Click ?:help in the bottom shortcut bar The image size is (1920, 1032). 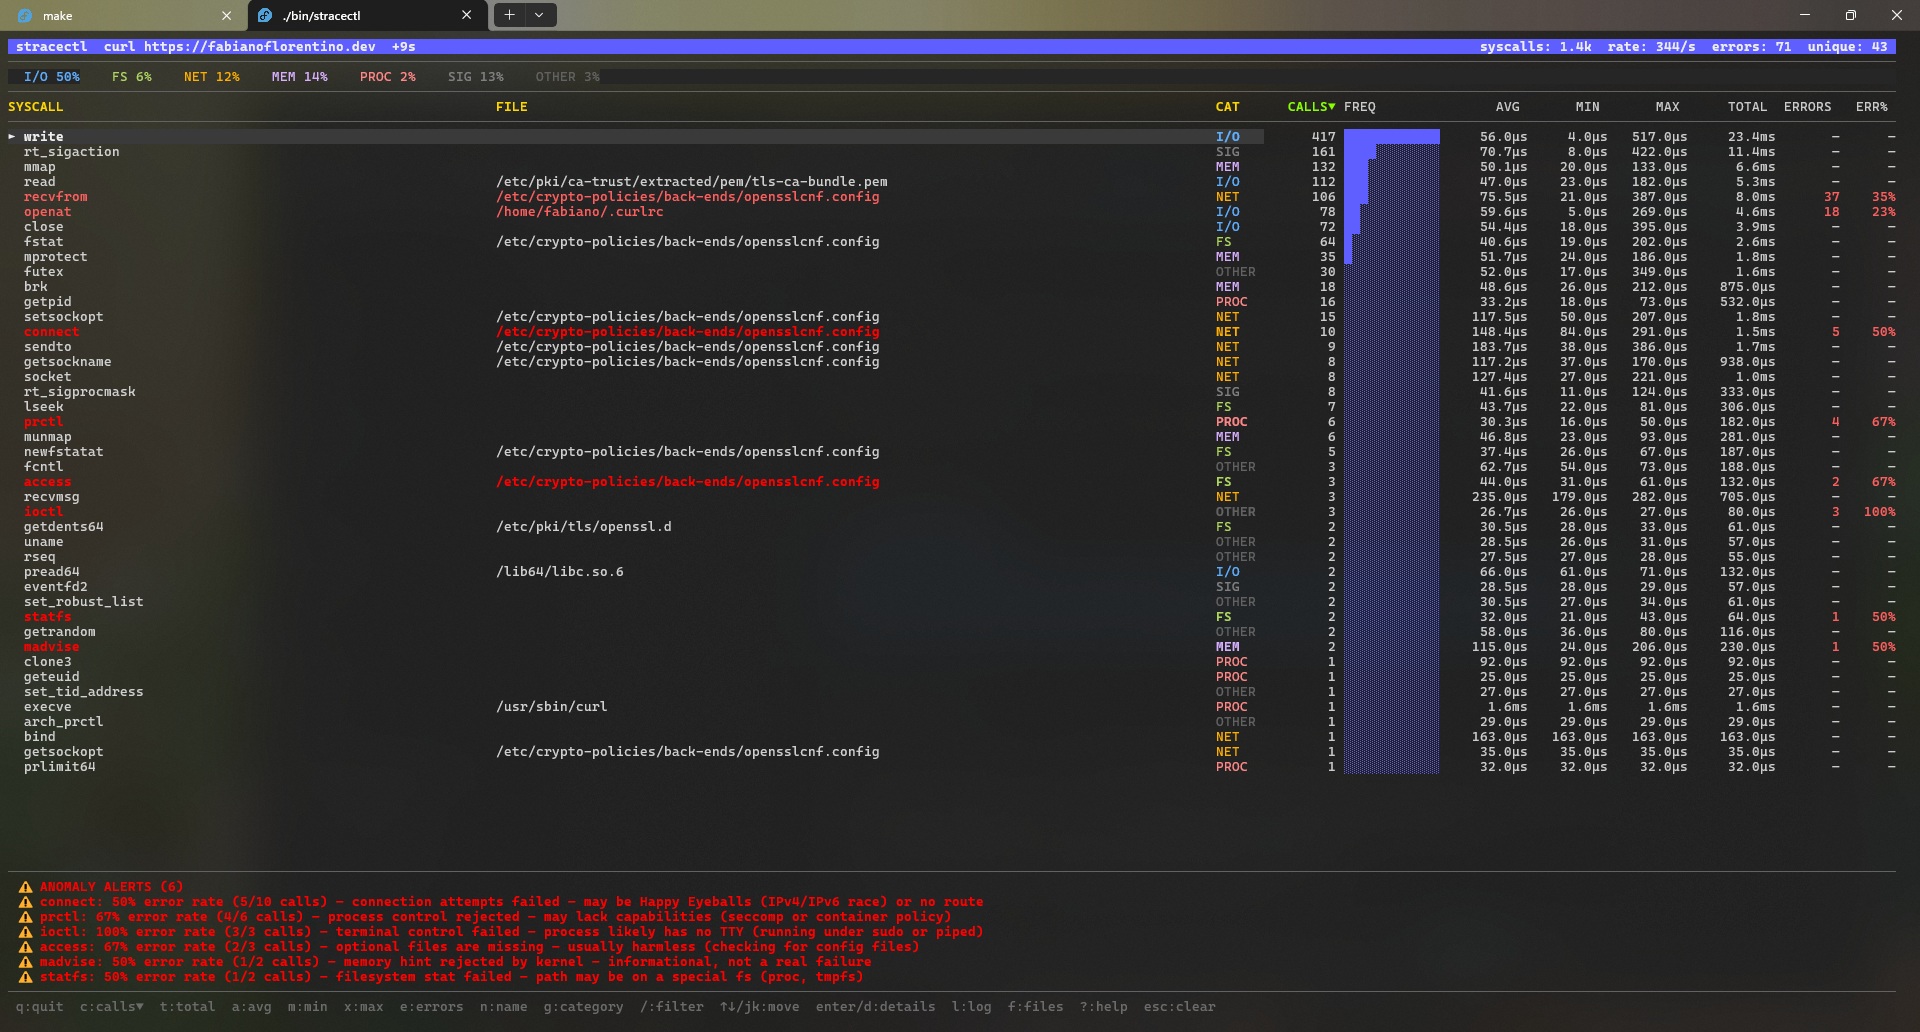pyautogui.click(x=1101, y=1007)
